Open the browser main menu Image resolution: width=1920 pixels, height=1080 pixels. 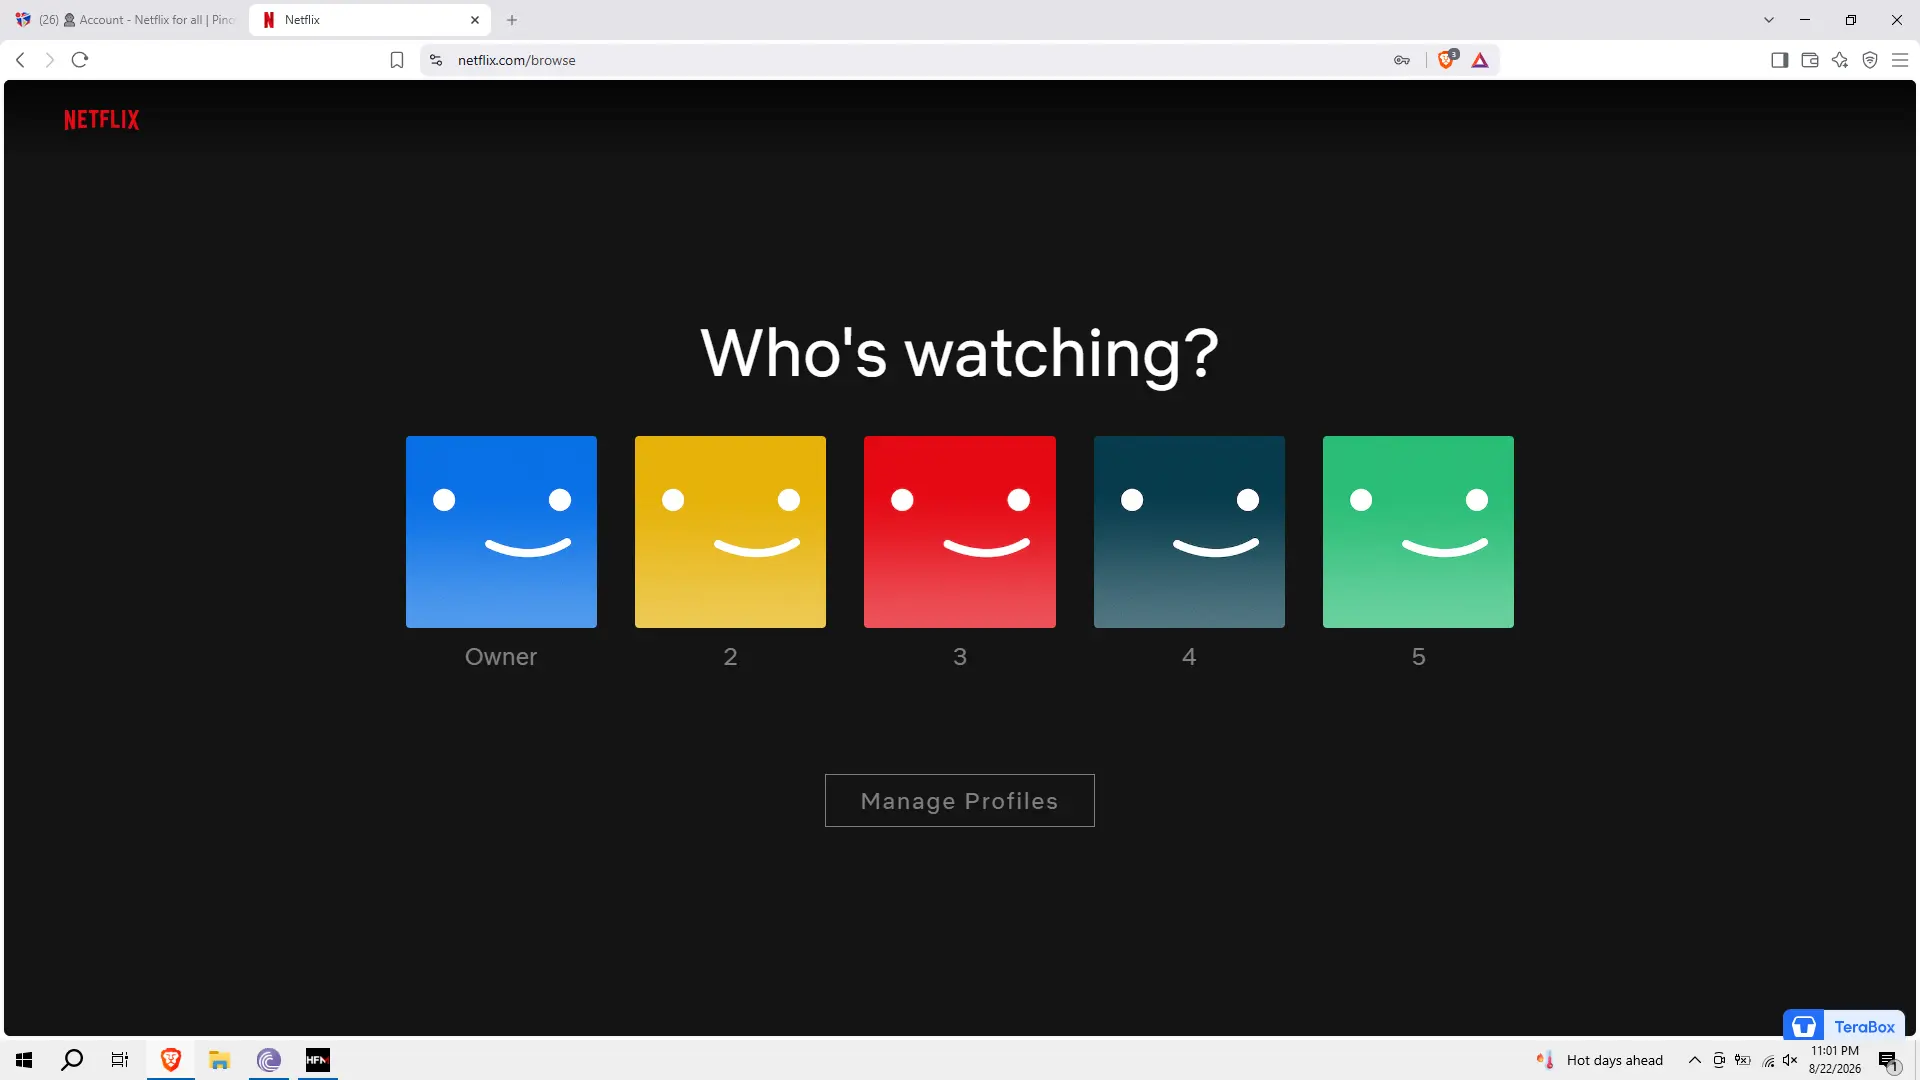[1900, 60]
